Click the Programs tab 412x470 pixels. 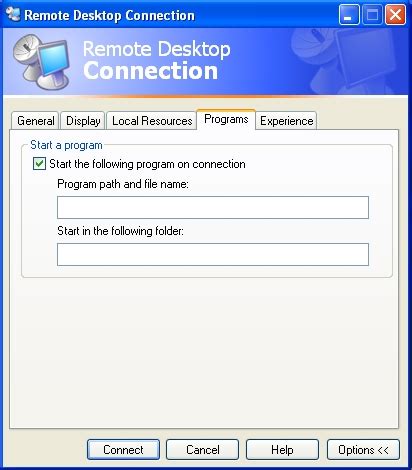226,119
